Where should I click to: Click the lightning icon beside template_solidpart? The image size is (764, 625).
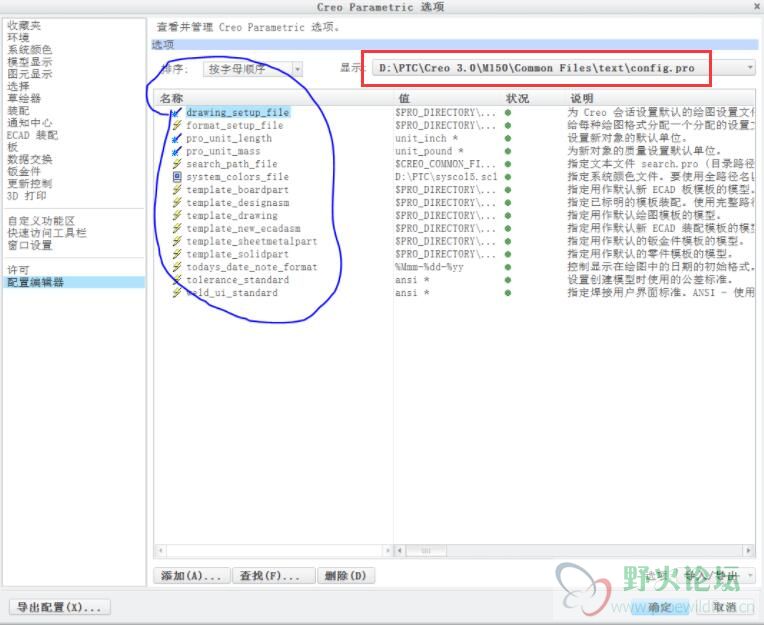click(176, 254)
